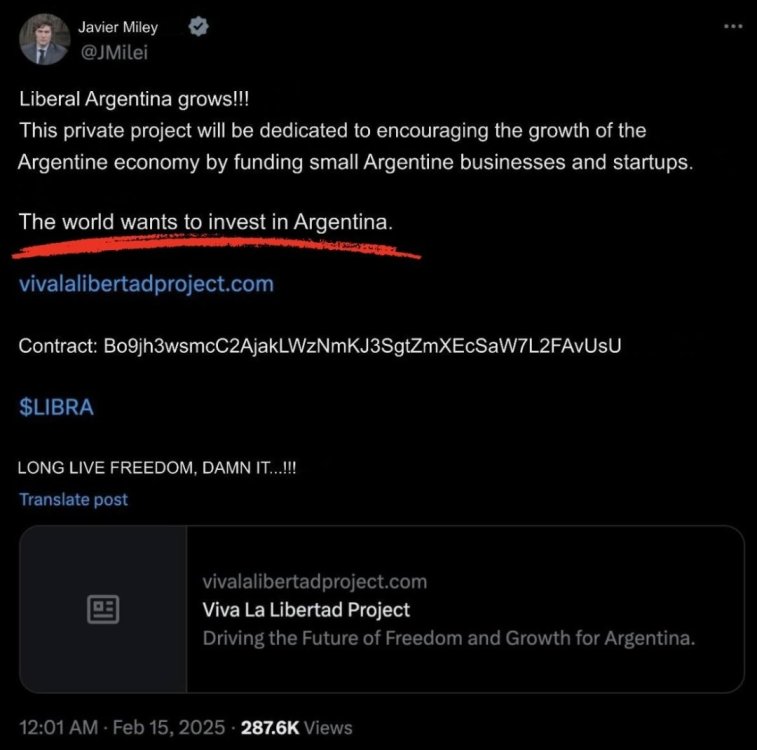This screenshot has width=757, height=750.
Task: Click the underlined 'world wants to invest' sentence
Action: coord(206,222)
